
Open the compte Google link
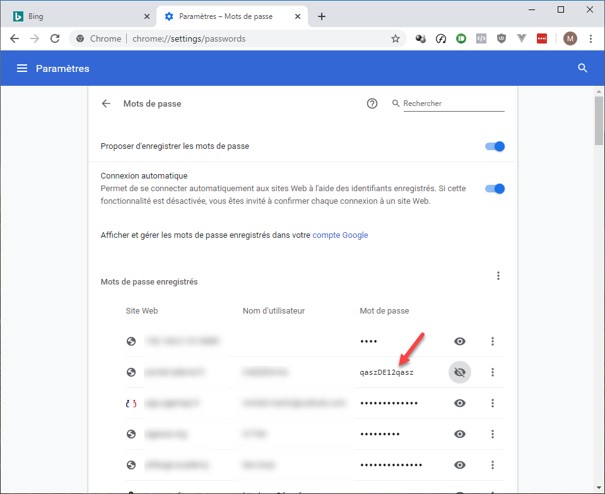click(x=340, y=235)
